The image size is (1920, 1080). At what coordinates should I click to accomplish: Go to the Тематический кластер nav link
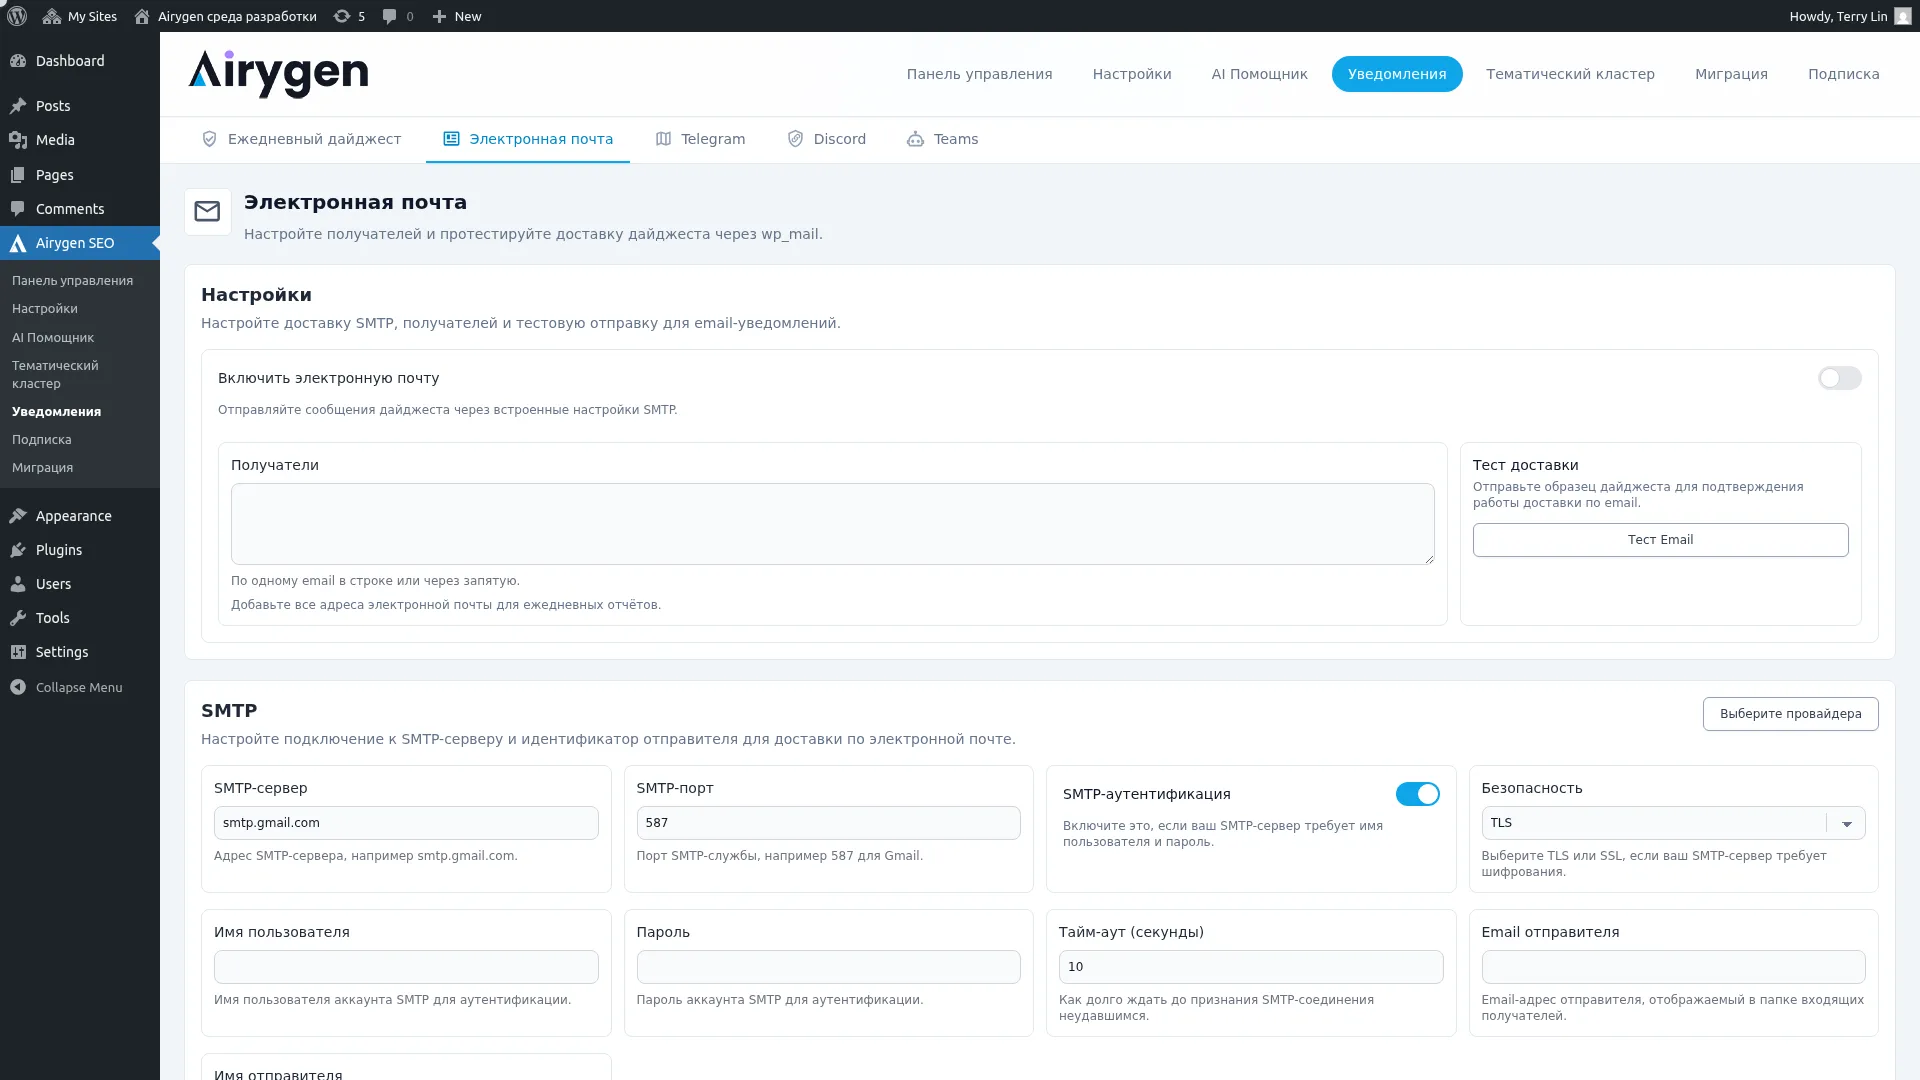point(1570,74)
